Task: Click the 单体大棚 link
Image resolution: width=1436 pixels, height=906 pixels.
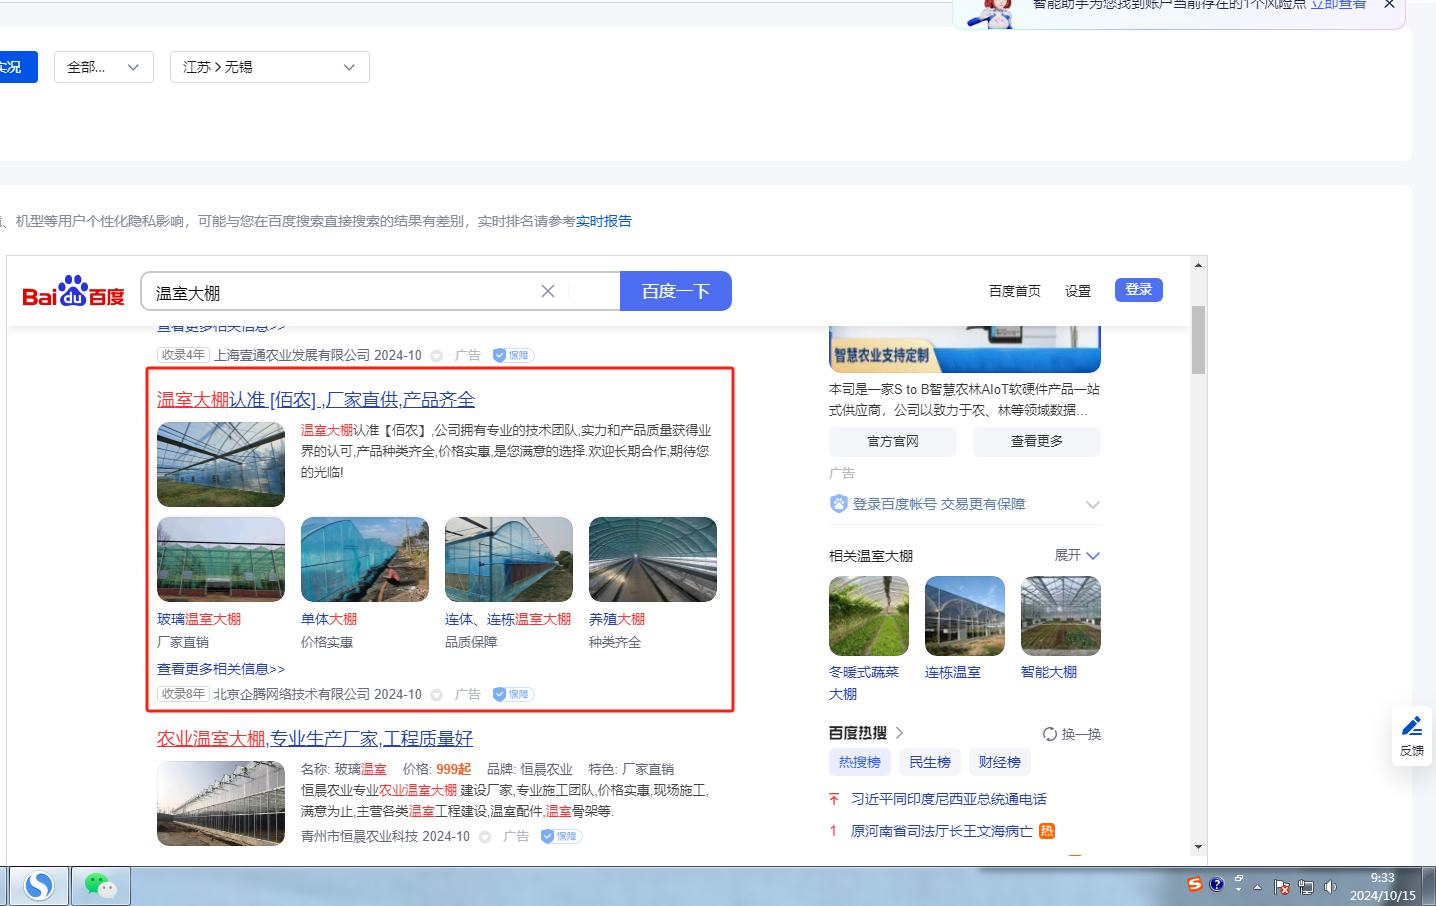Action: (x=329, y=619)
